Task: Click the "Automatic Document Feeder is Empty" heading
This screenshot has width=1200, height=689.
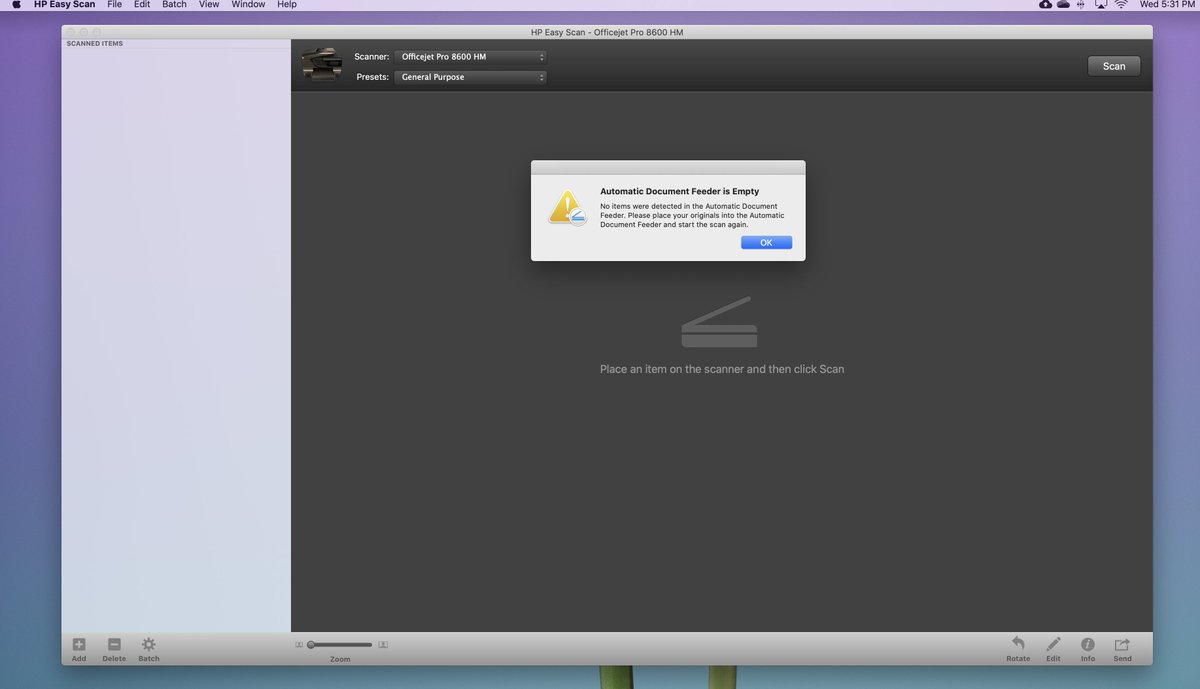Action: (x=679, y=191)
